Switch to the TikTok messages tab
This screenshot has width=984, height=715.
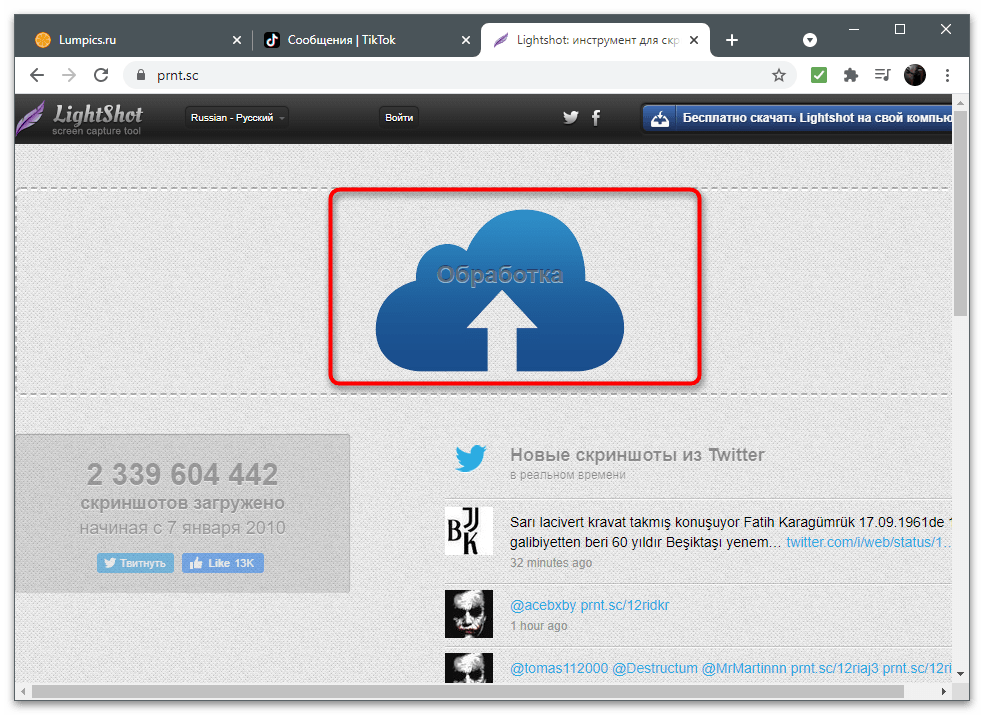pos(366,40)
